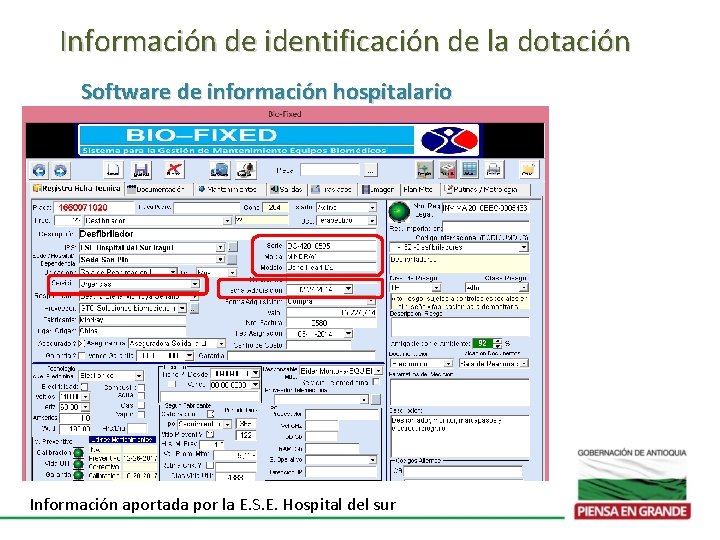The height and width of the screenshot is (540, 720).
Task: Click the search input field in toolbar
Action: click(330, 170)
